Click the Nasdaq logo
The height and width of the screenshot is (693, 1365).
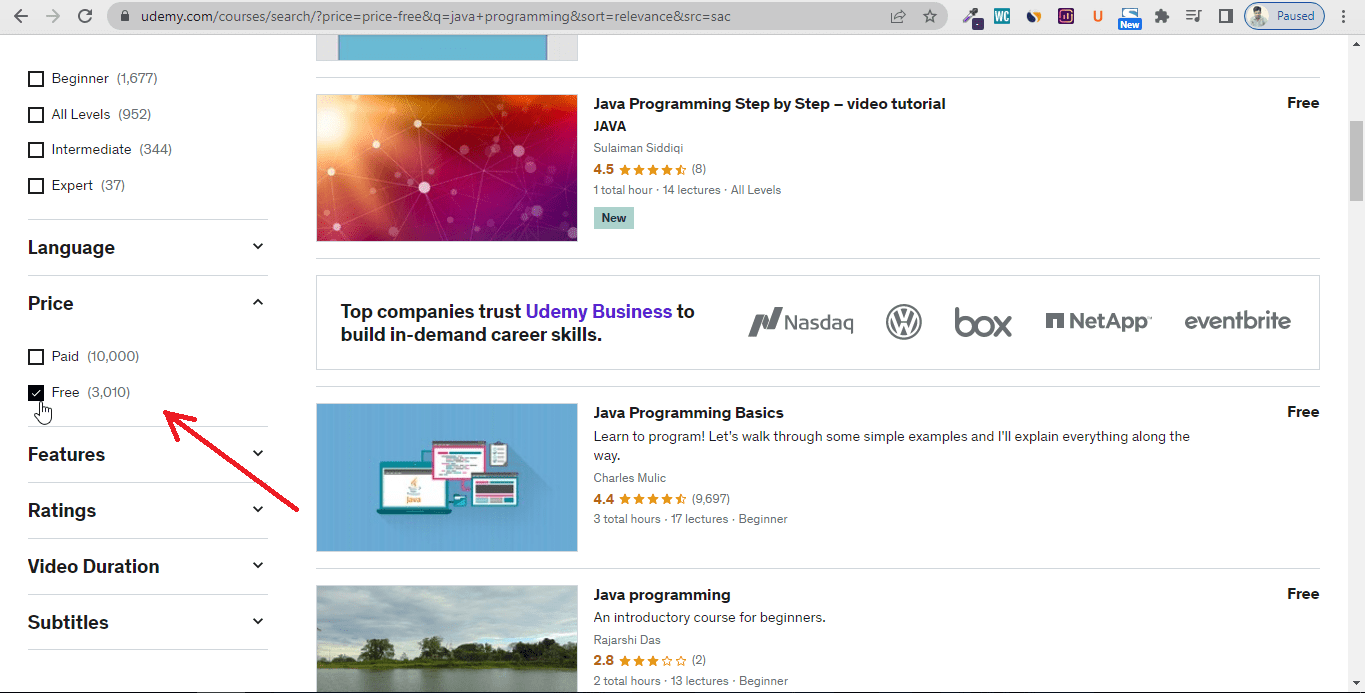pyautogui.click(x=801, y=322)
